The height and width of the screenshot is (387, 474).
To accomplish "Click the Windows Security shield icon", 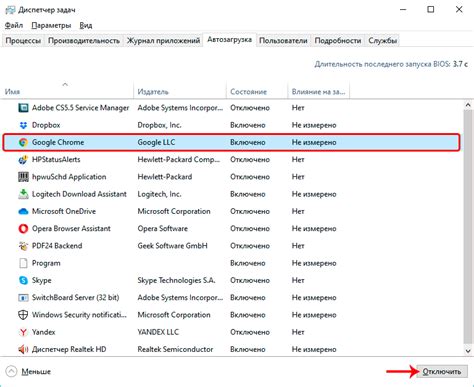I will (23, 315).
